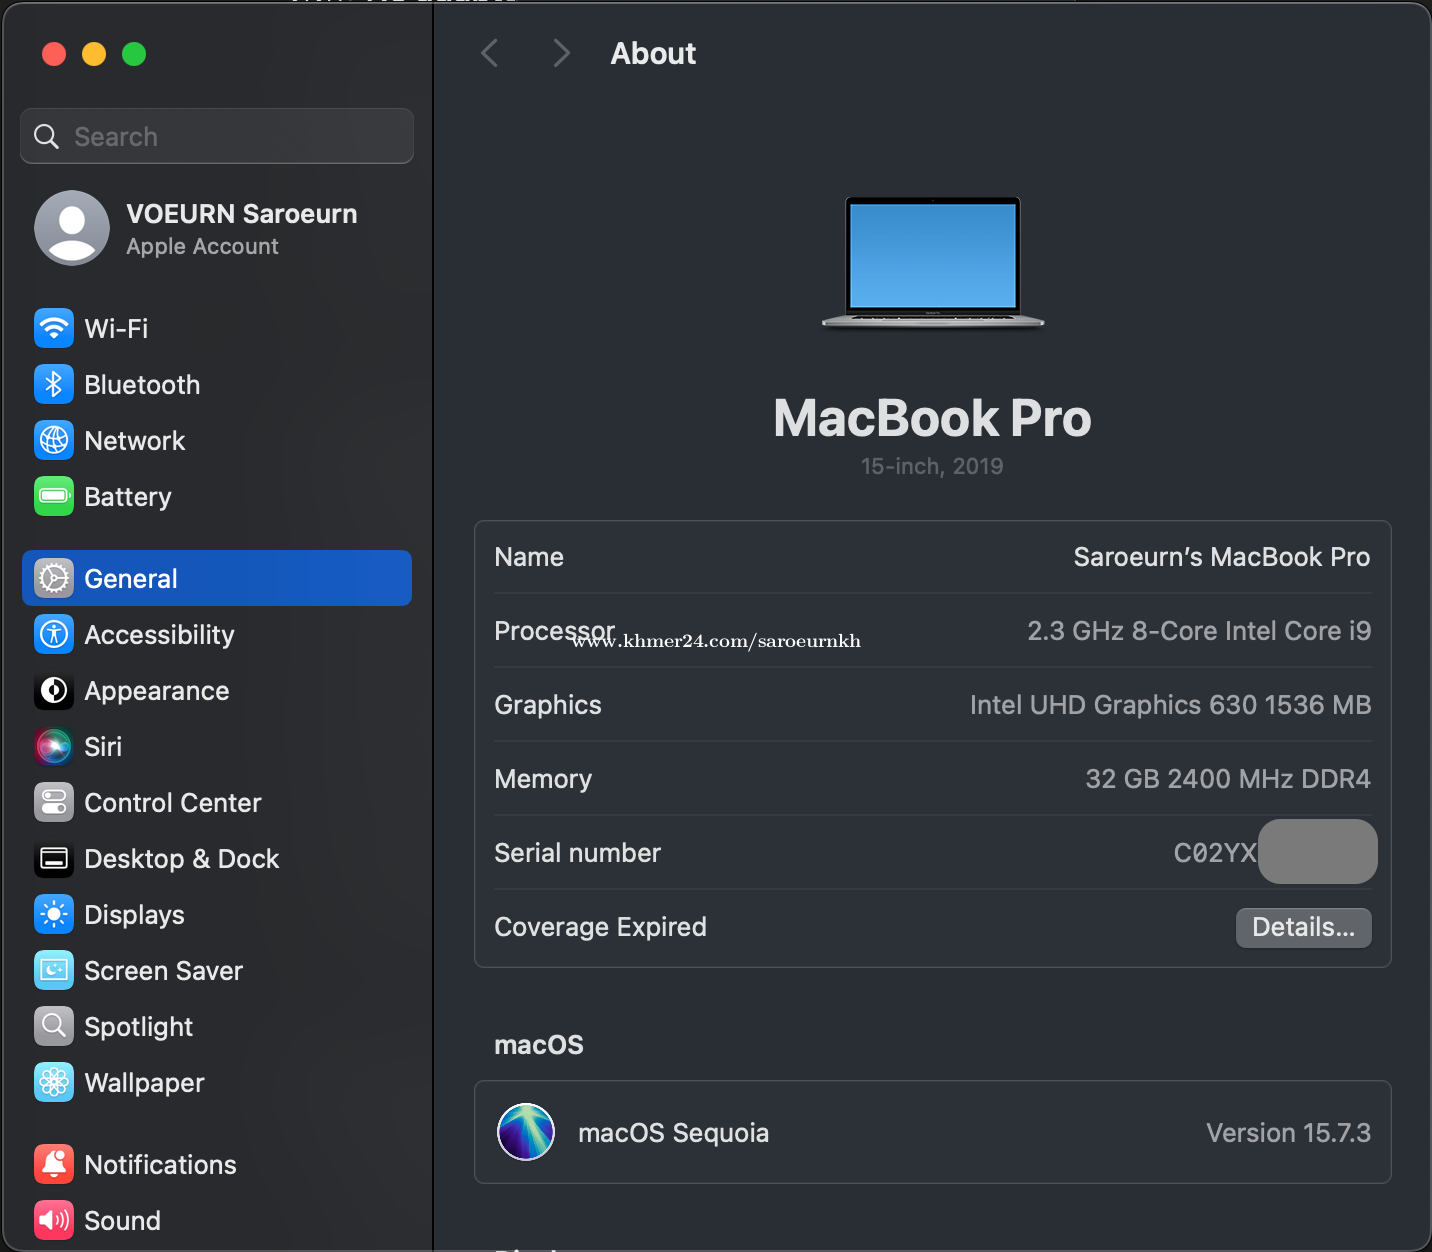Open the Wallpaper flower icon
1432x1252 pixels.
[x=54, y=1082]
